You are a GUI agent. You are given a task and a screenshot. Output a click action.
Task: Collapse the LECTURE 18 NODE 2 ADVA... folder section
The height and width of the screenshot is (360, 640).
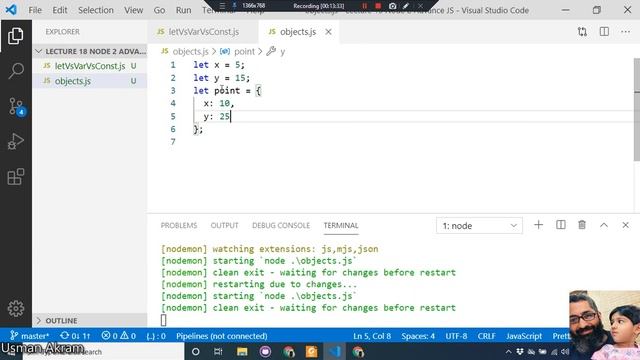(90, 51)
